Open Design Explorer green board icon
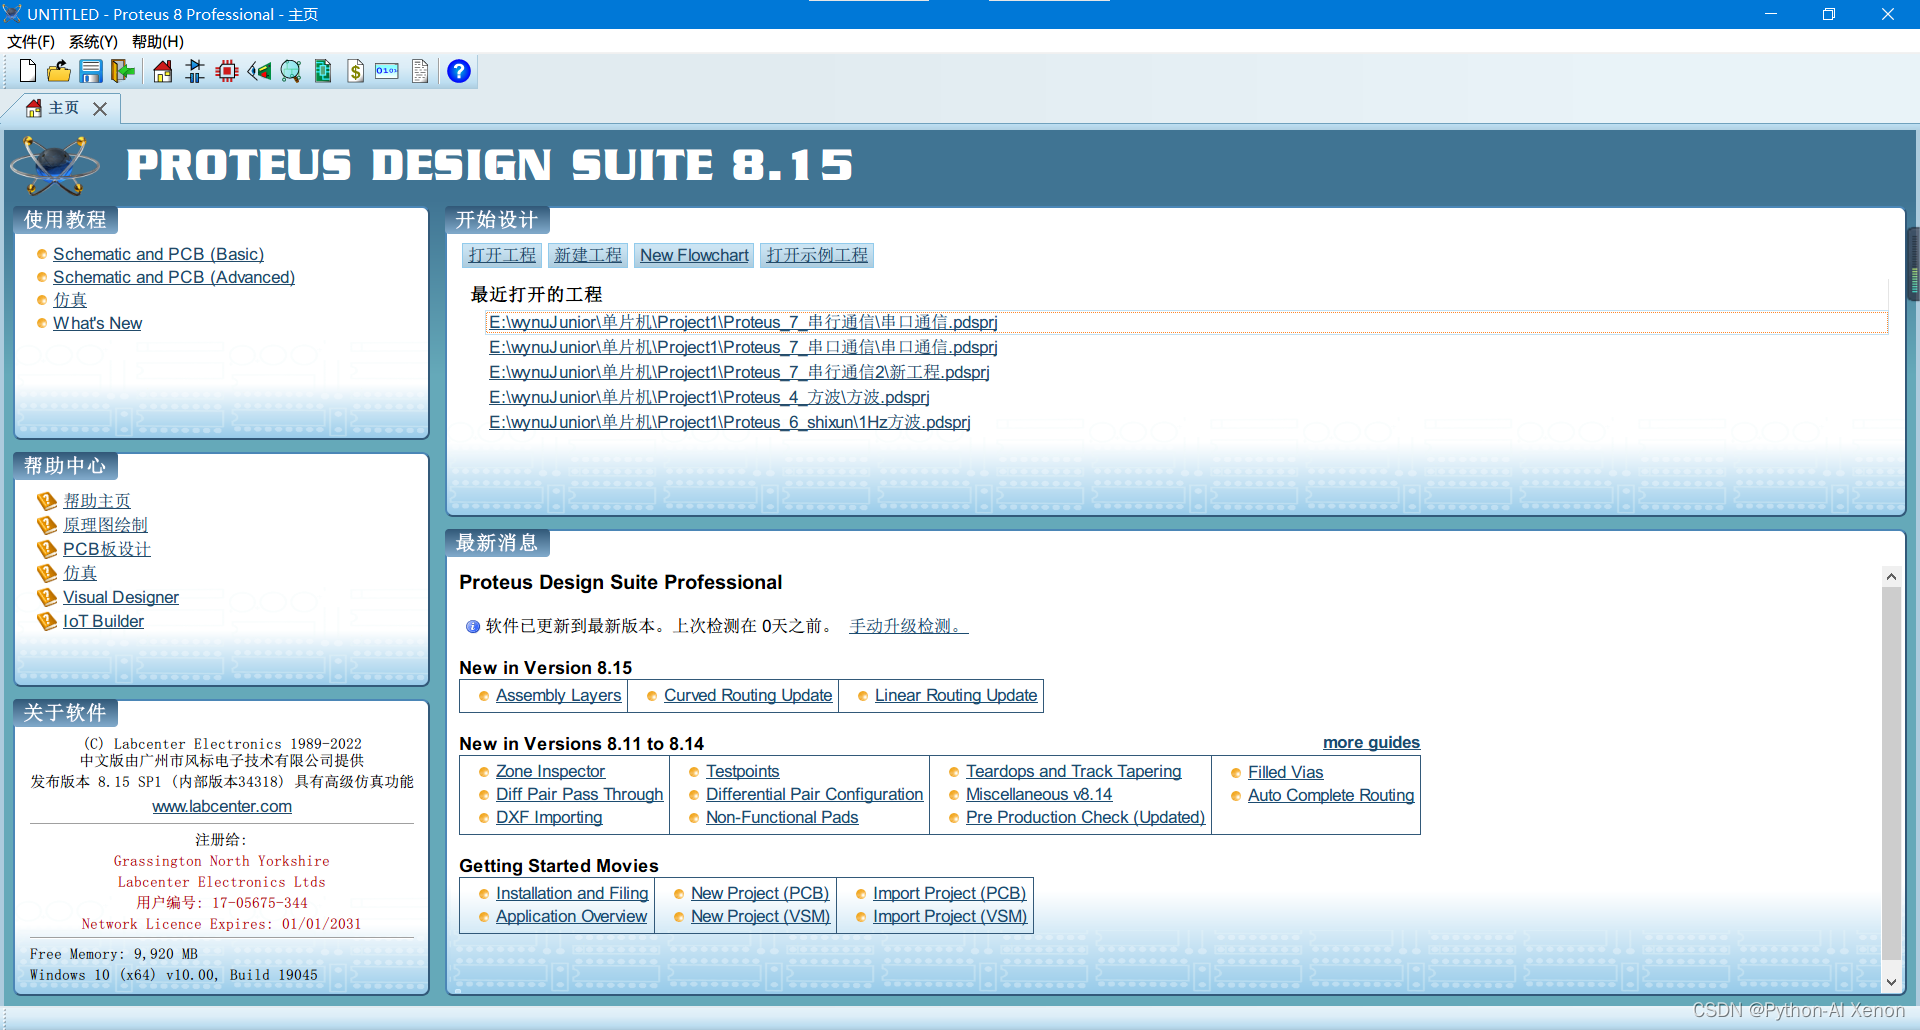This screenshot has width=1920, height=1030. [323, 71]
